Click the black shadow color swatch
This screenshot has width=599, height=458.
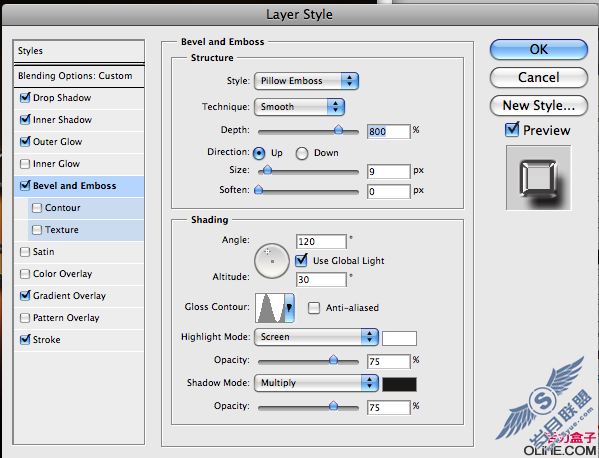pos(400,384)
